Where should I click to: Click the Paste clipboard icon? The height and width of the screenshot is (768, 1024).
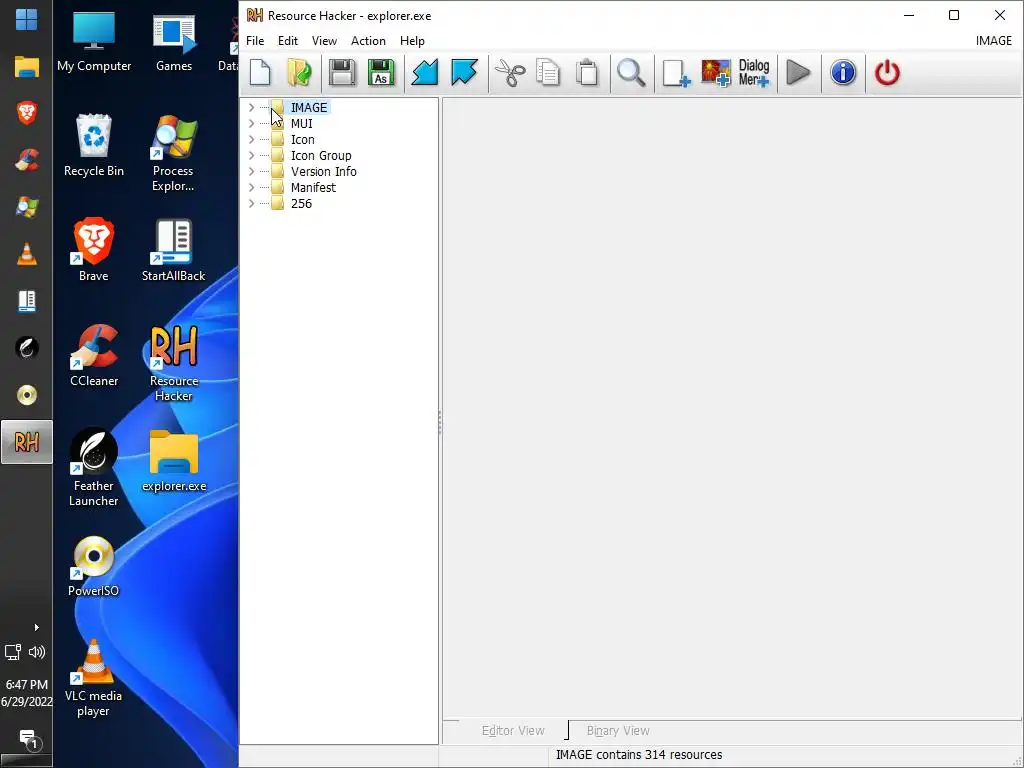(x=587, y=72)
